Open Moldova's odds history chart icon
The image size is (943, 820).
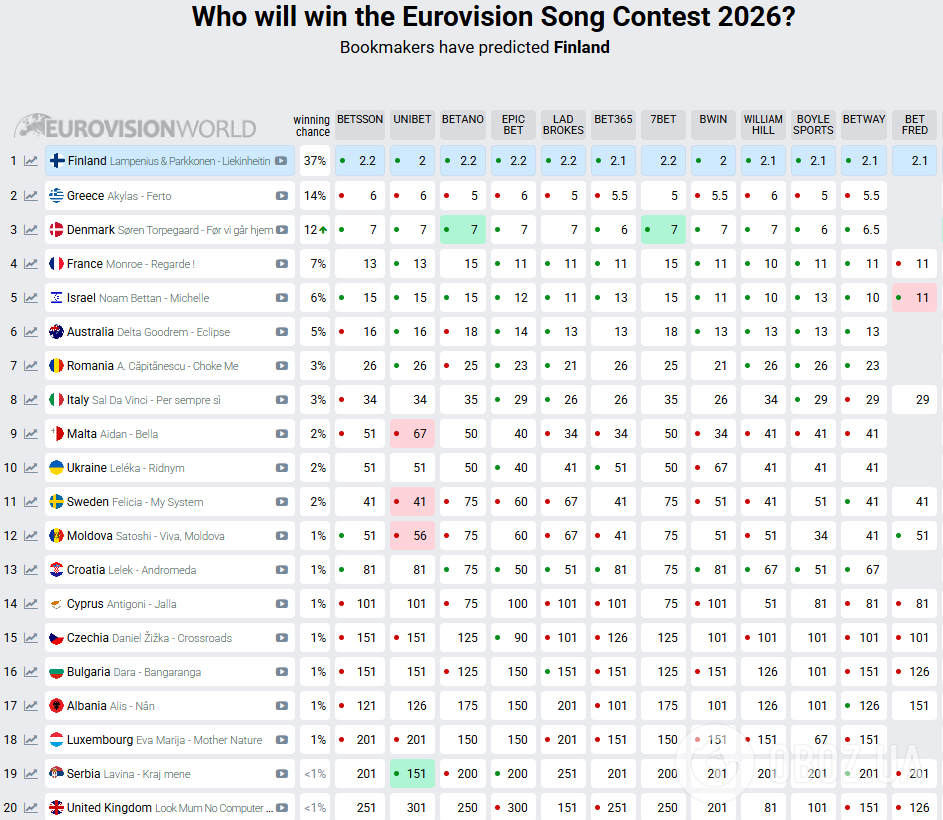(31, 535)
